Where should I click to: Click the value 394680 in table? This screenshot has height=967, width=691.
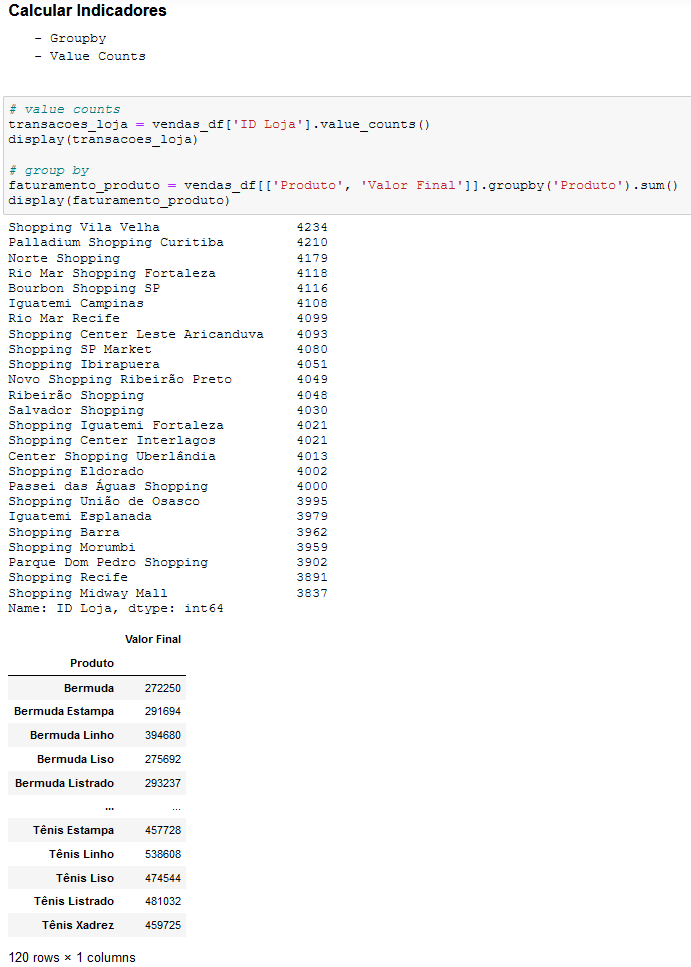(x=163, y=736)
